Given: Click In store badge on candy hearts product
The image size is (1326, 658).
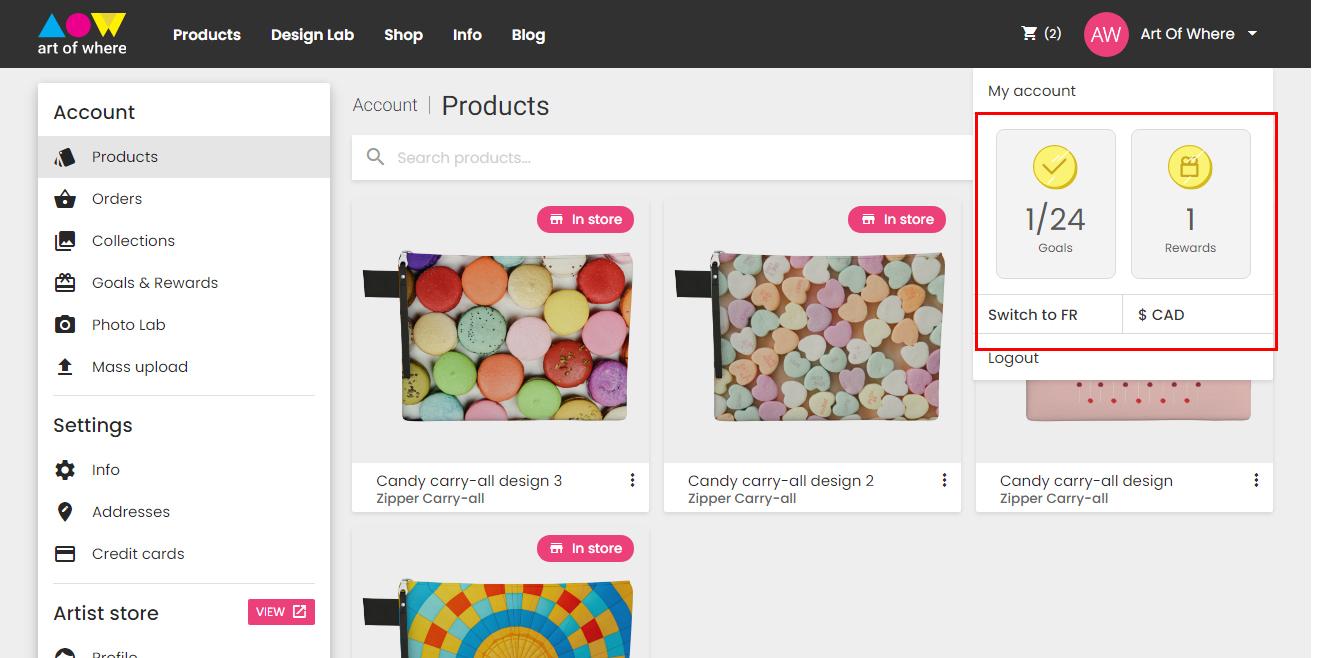Looking at the screenshot, I should pos(897,220).
